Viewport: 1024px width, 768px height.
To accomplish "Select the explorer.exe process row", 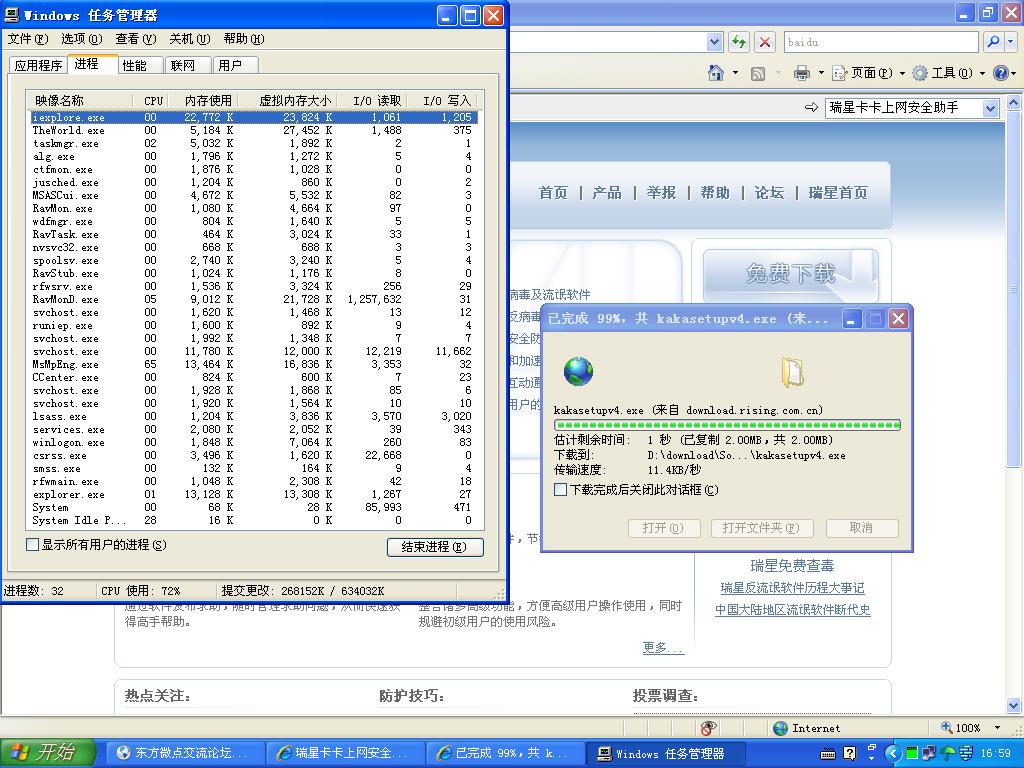I will 255,494.
